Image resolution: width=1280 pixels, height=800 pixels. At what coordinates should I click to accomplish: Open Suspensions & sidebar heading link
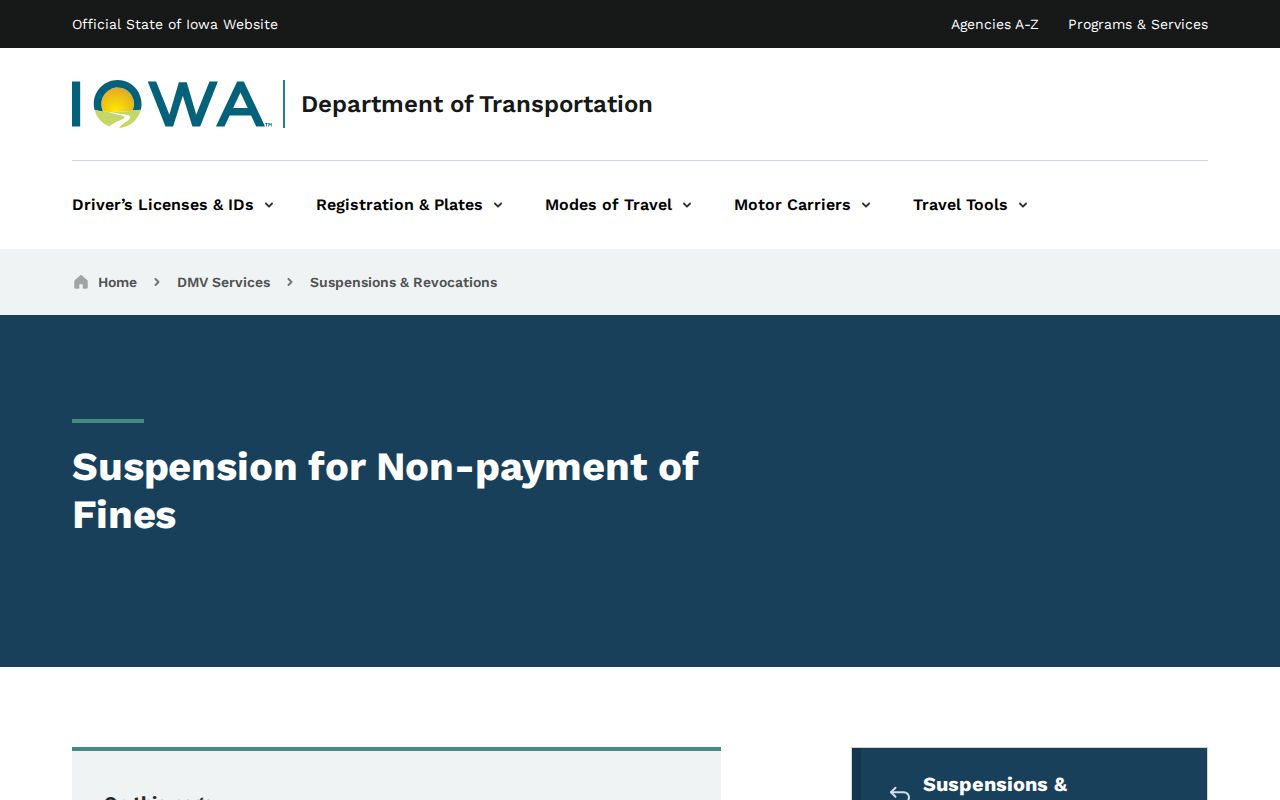(995, 786)
